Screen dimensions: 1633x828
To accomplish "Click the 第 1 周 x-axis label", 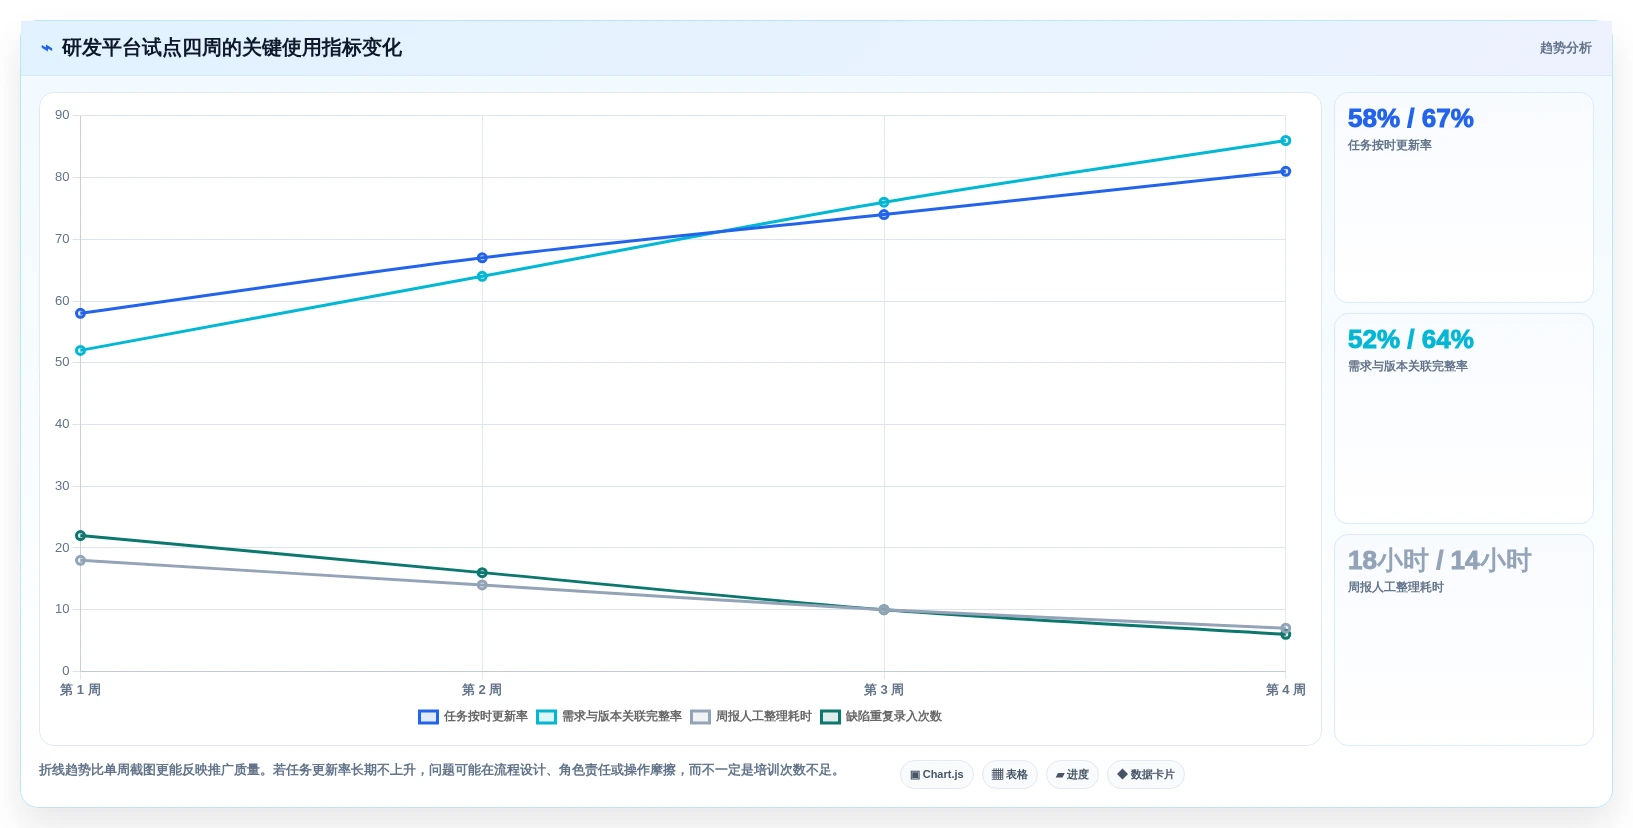I will pyautogui.click(x=80, y=690).
